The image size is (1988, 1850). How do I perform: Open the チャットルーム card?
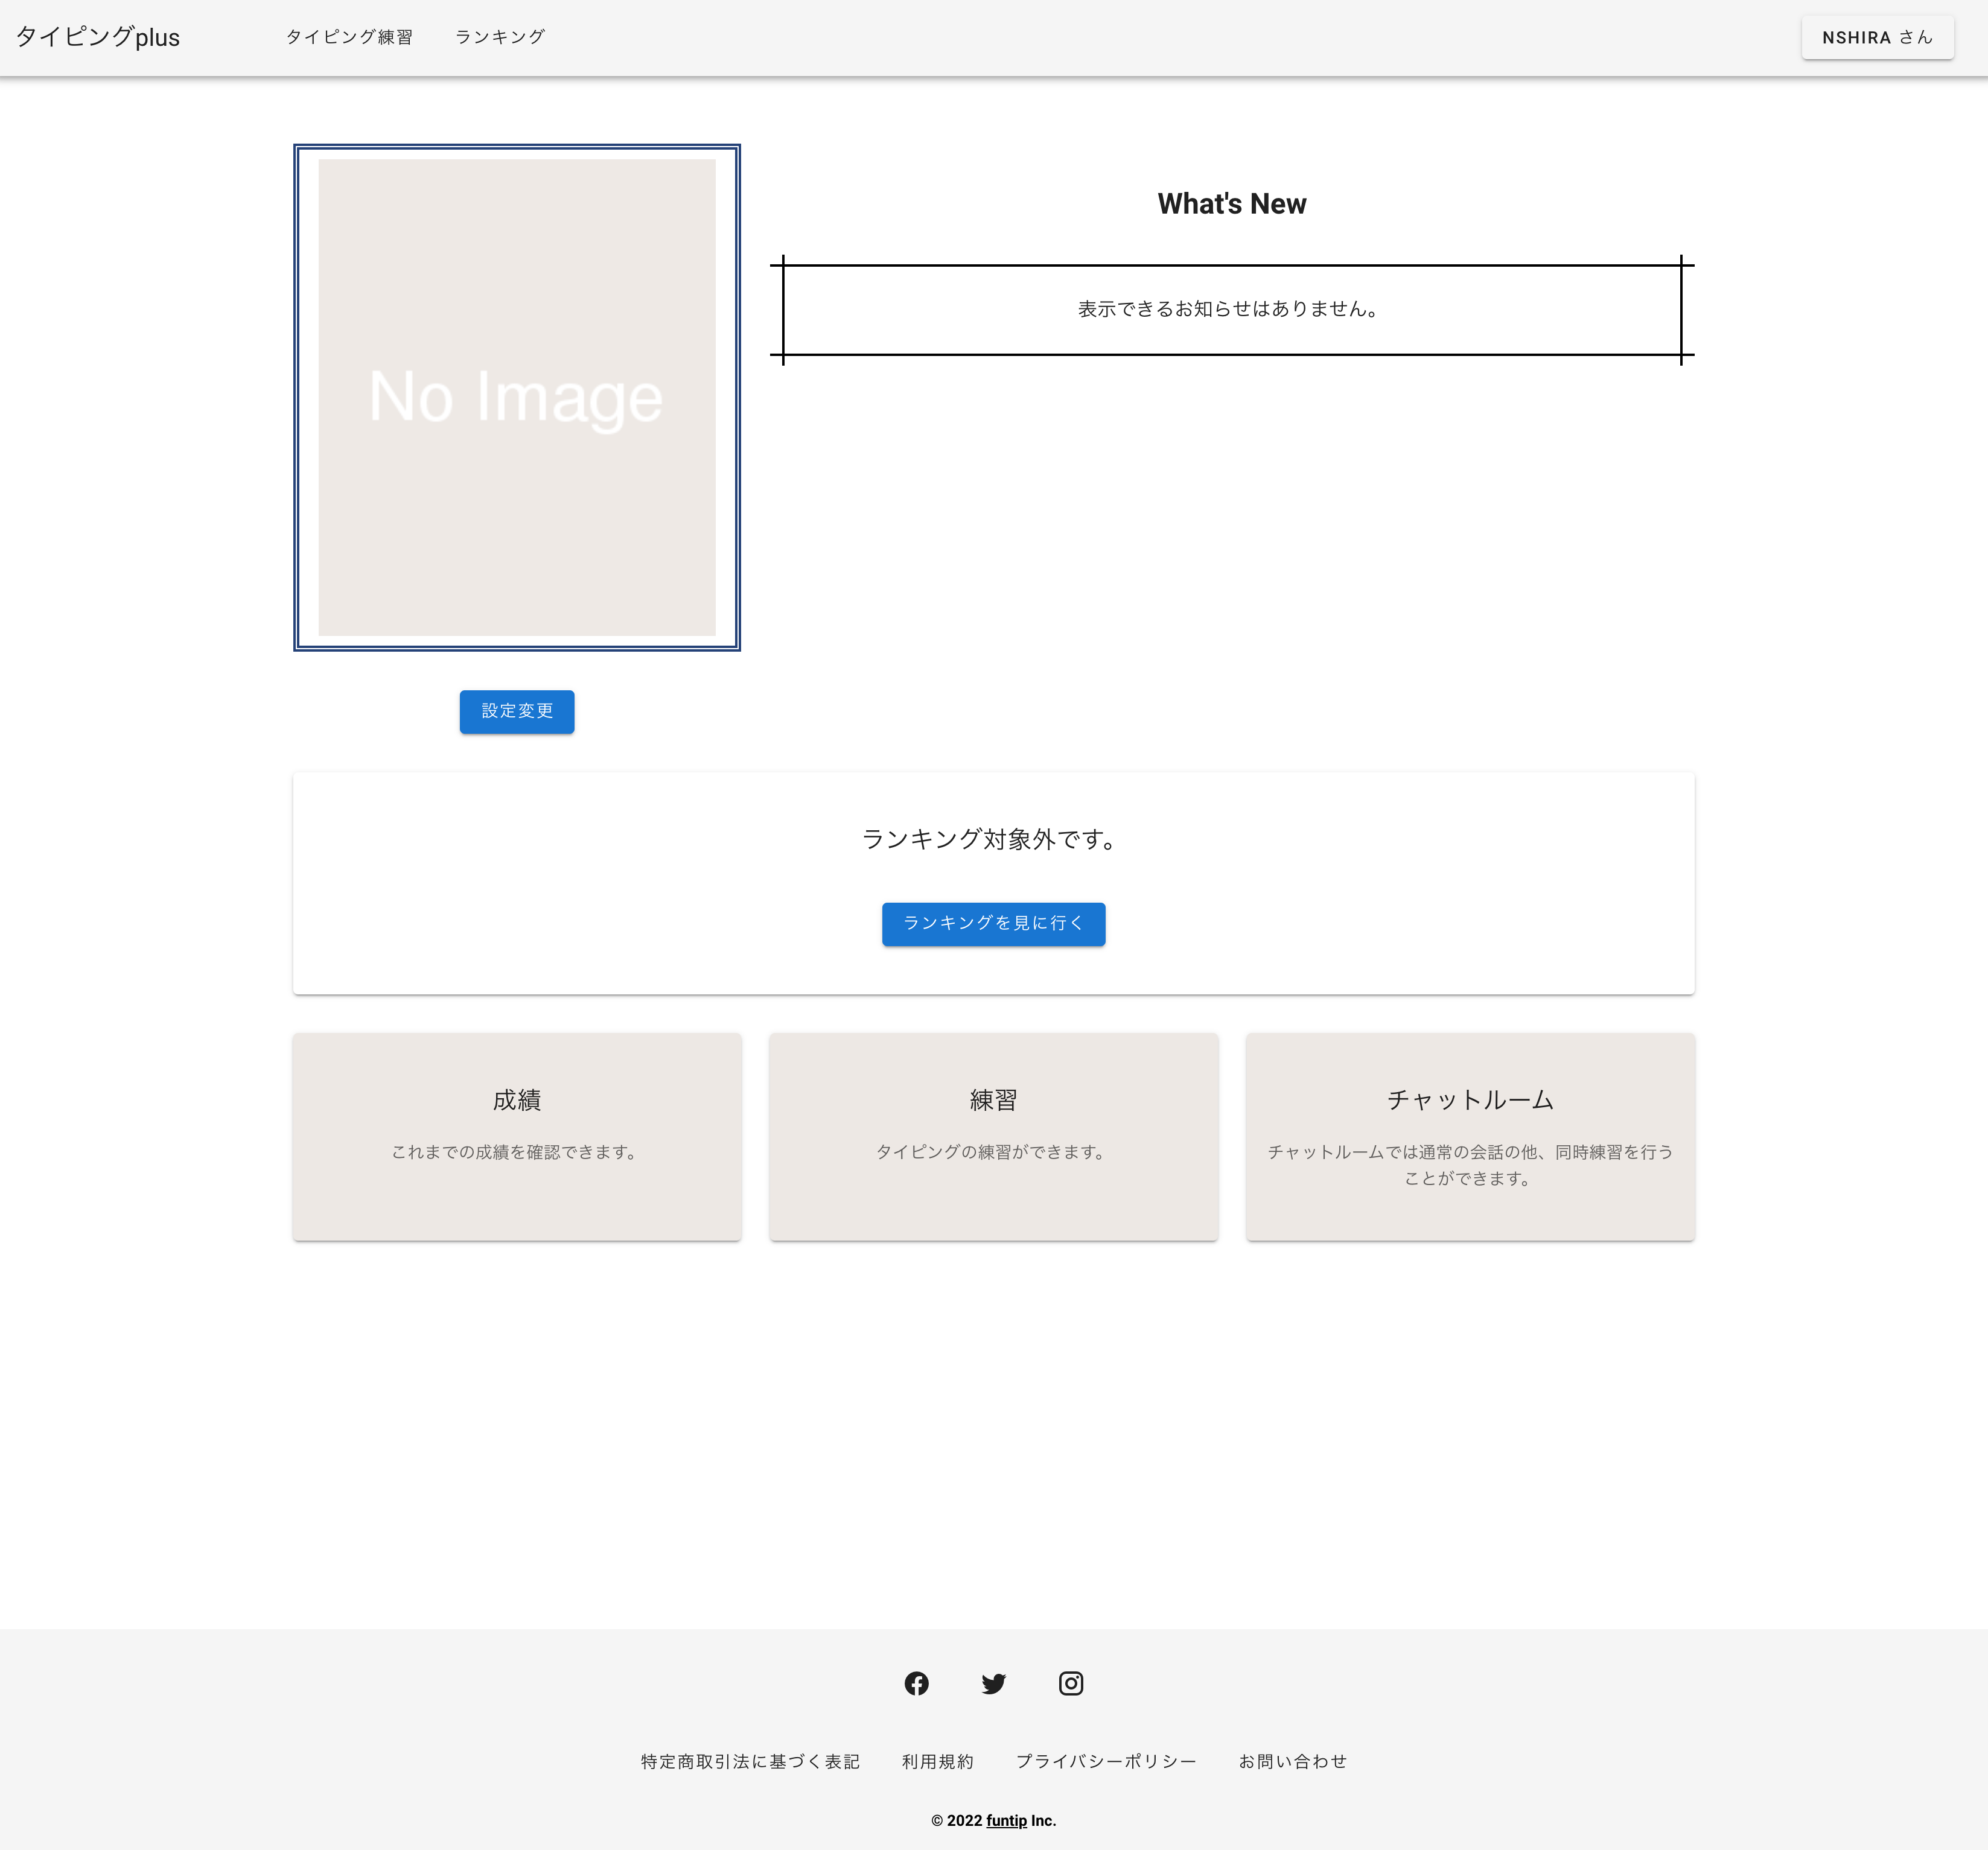pos(1469,1136)
